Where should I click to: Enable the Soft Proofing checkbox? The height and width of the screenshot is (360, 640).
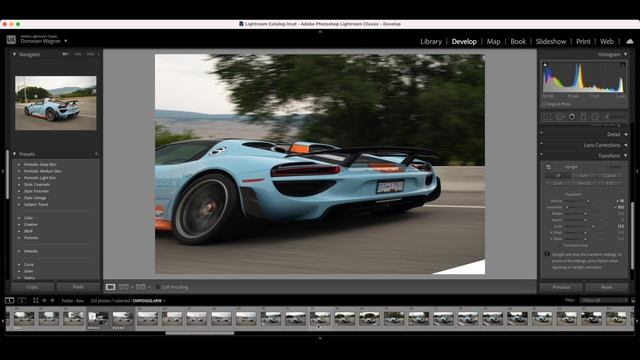[x=158, y=287]
